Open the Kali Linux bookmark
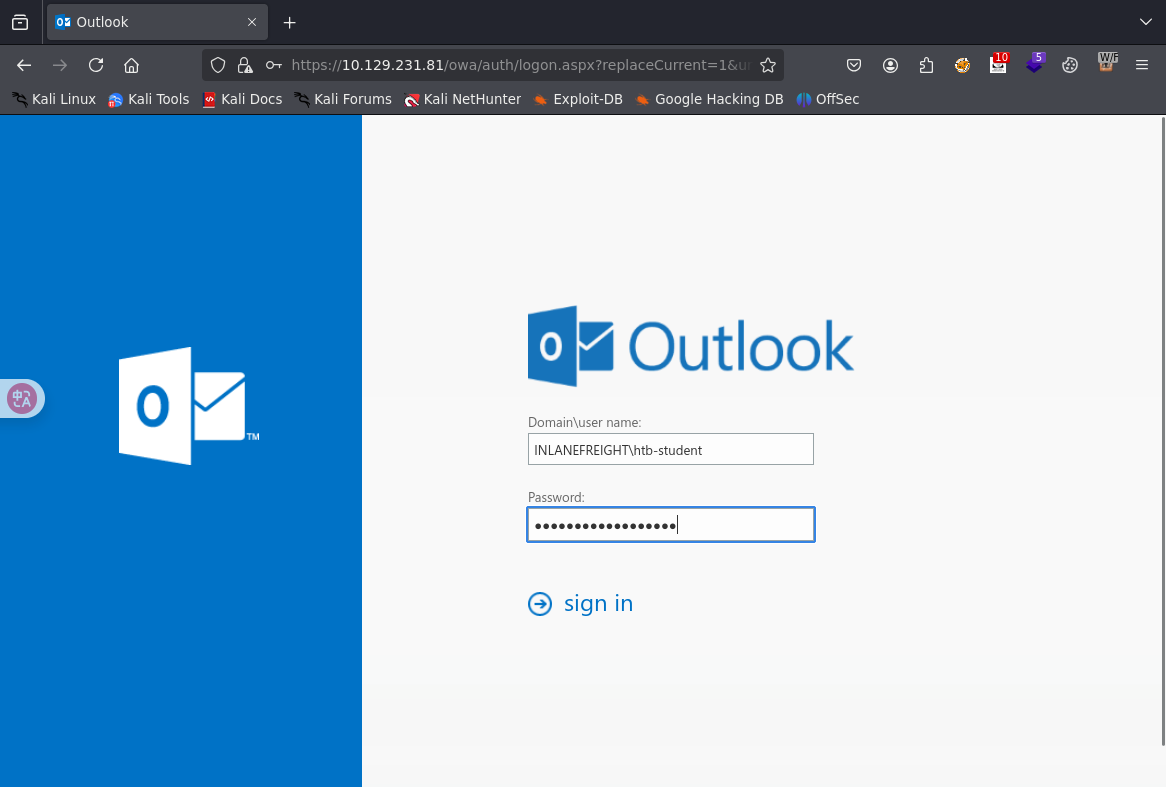This screenshot has height=787, width=1166. [54, 99]
